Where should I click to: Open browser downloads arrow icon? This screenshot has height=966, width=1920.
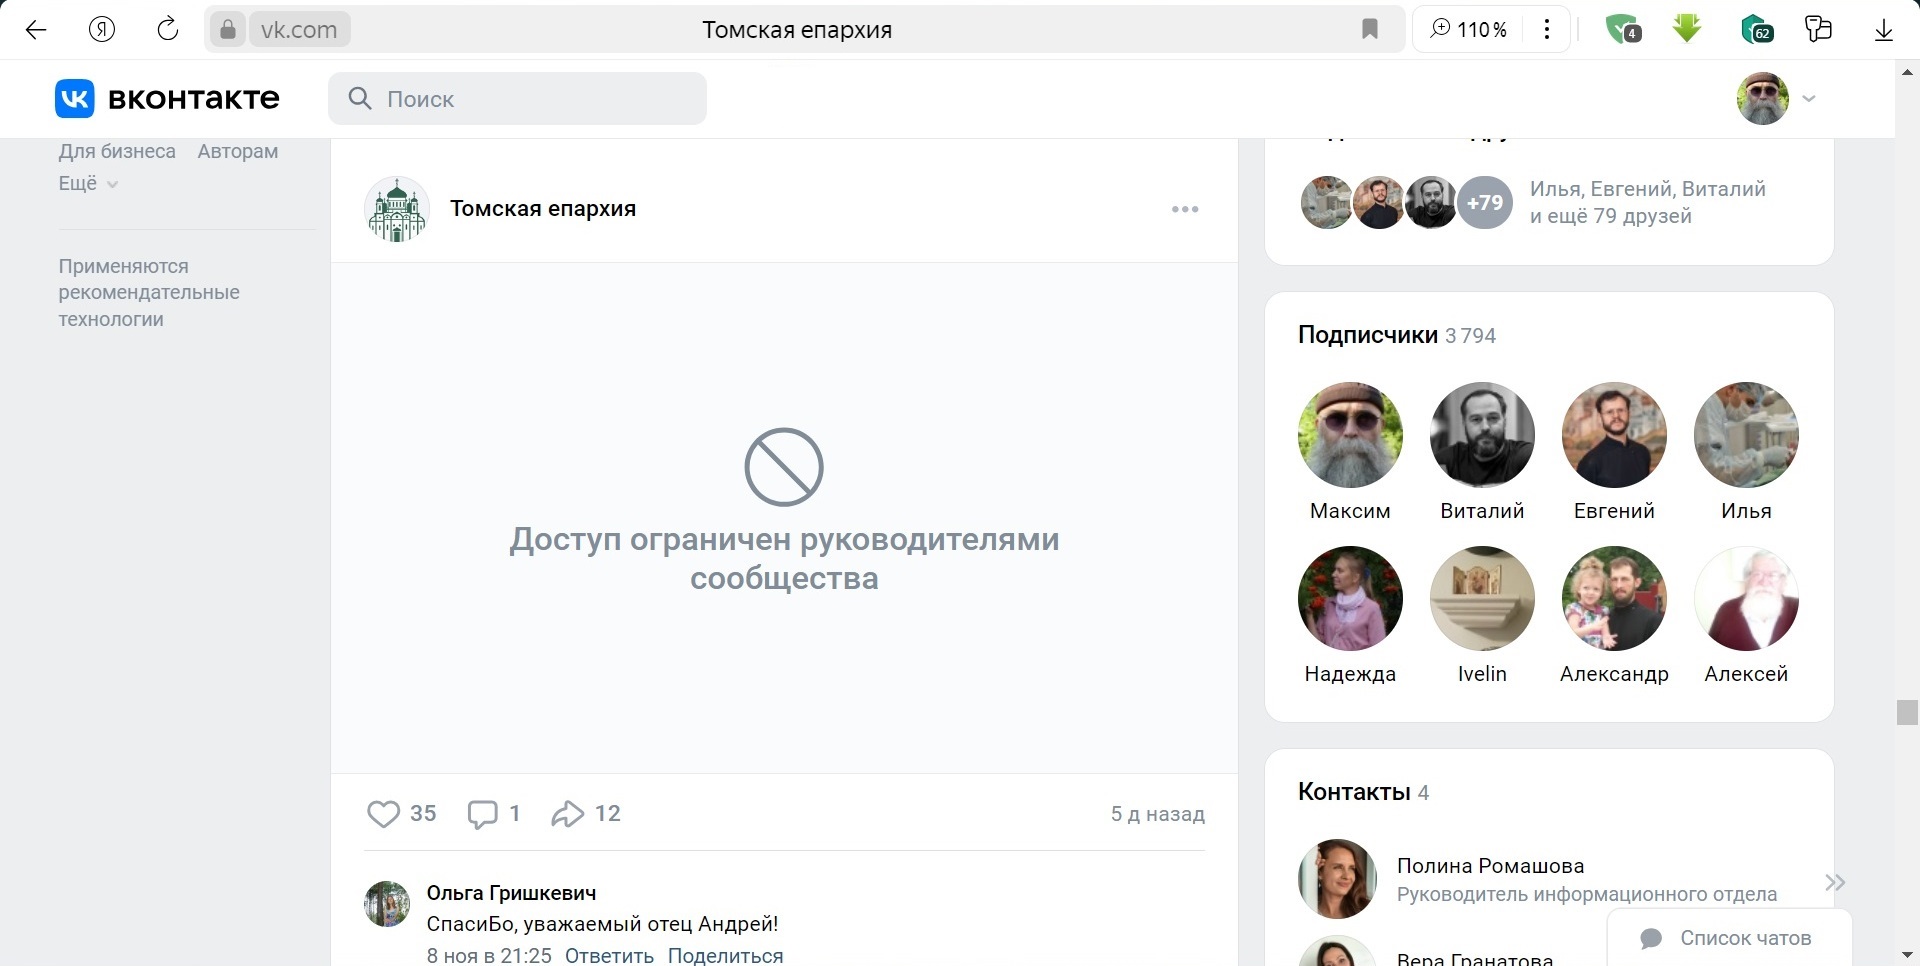point(1883,30)
